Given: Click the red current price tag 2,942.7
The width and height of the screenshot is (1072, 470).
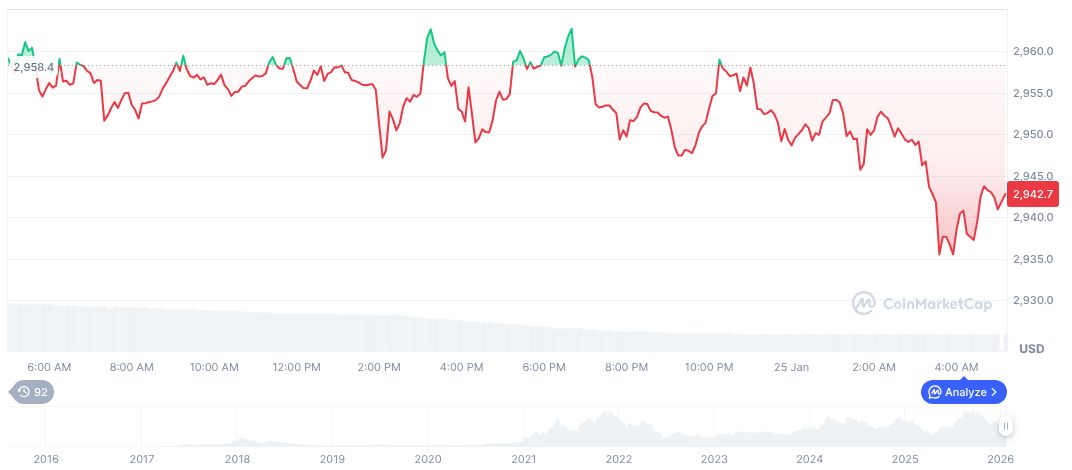Looking at the screenshot, I should pos(1032,194).
